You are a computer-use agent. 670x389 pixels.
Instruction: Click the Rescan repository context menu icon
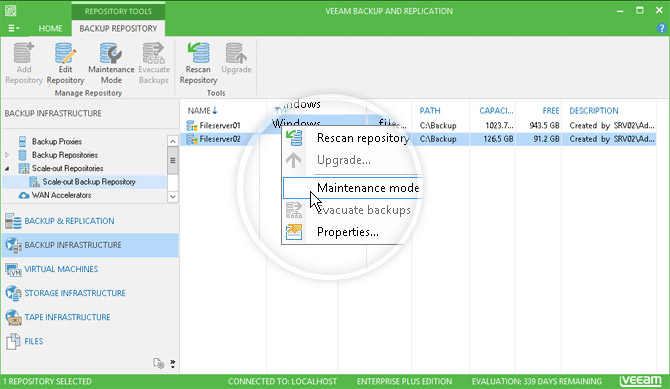294,138
